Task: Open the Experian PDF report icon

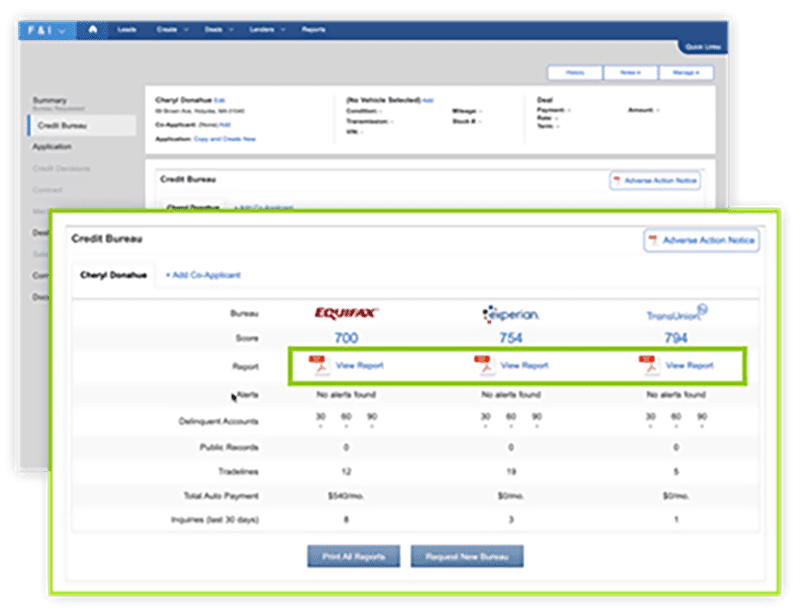Action: [x=484, y=365]
